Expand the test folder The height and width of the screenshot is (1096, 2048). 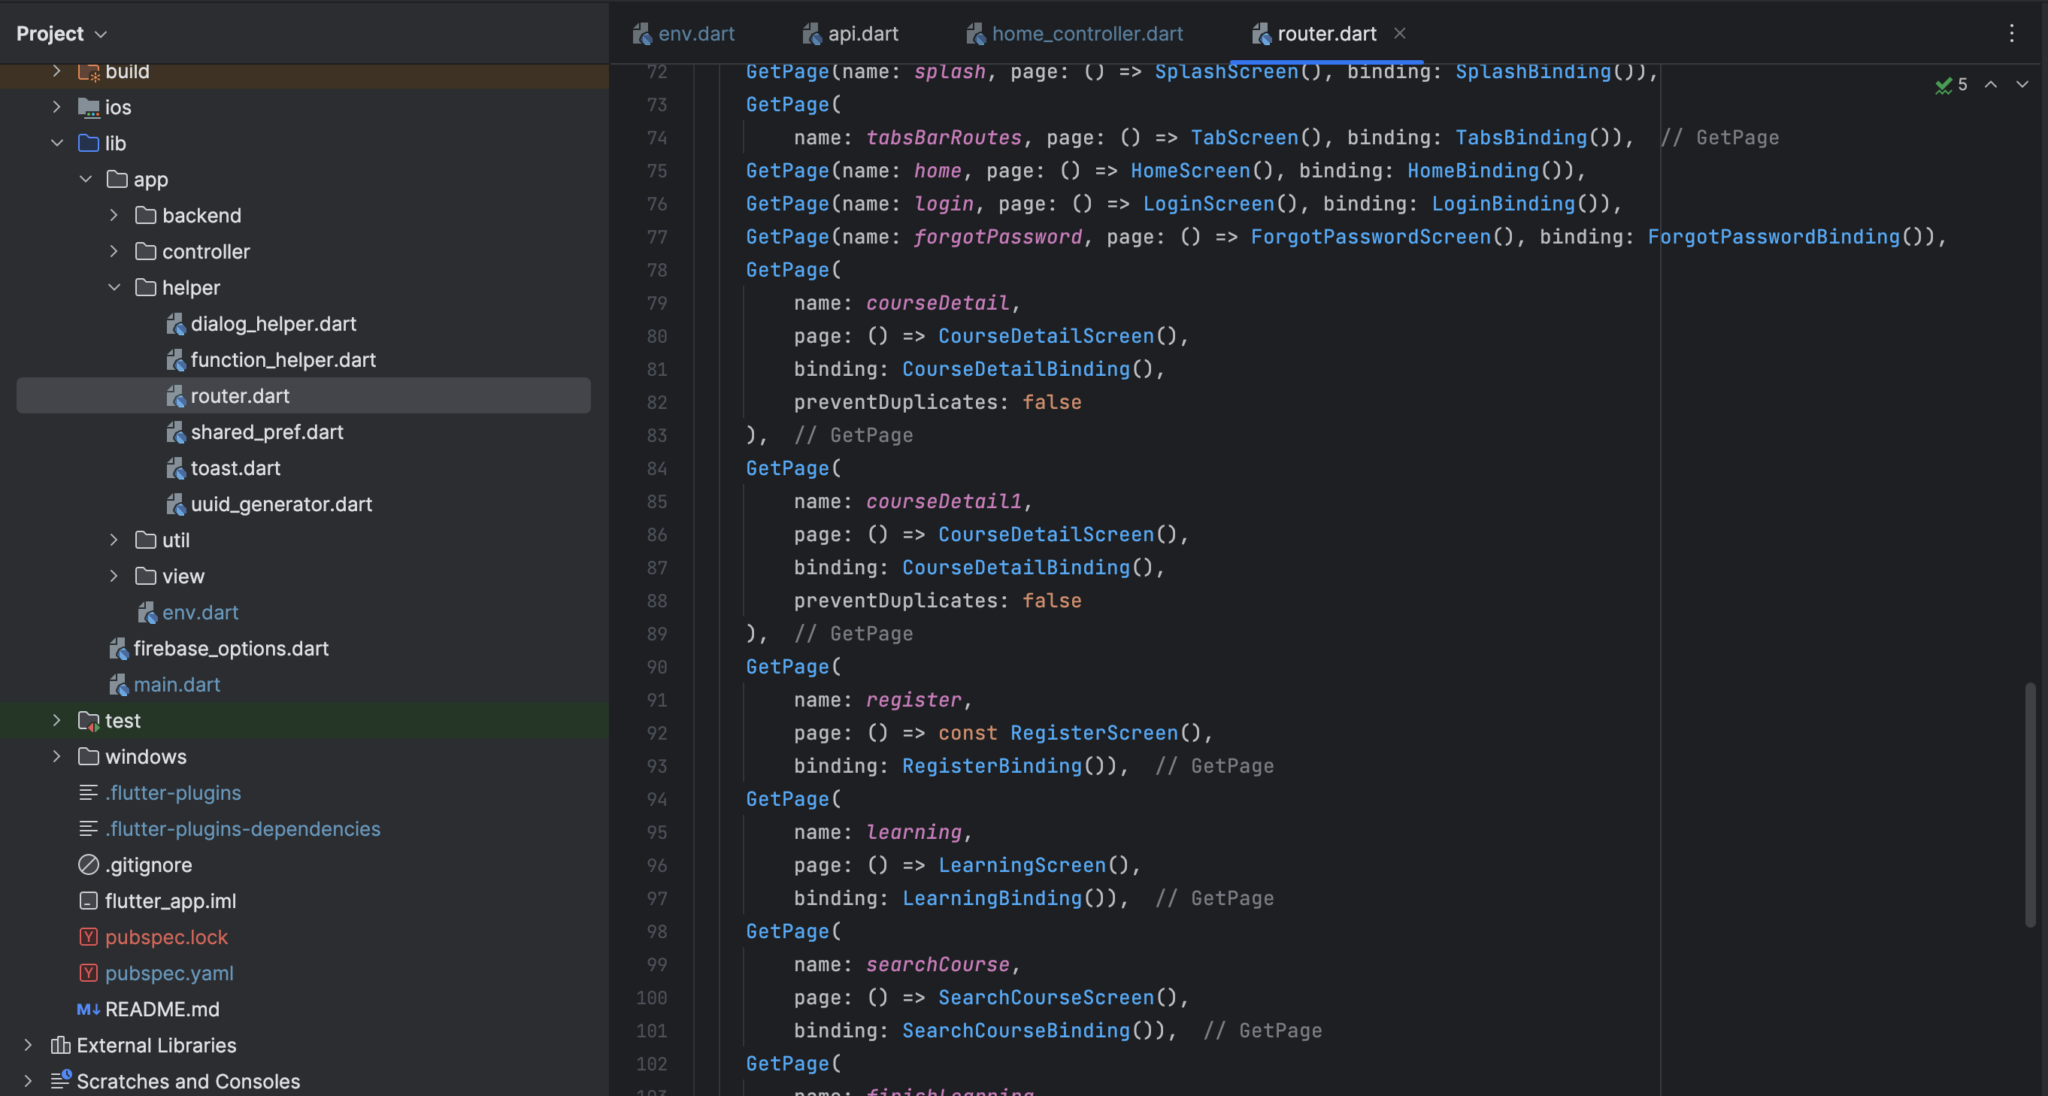coord(57,720)
